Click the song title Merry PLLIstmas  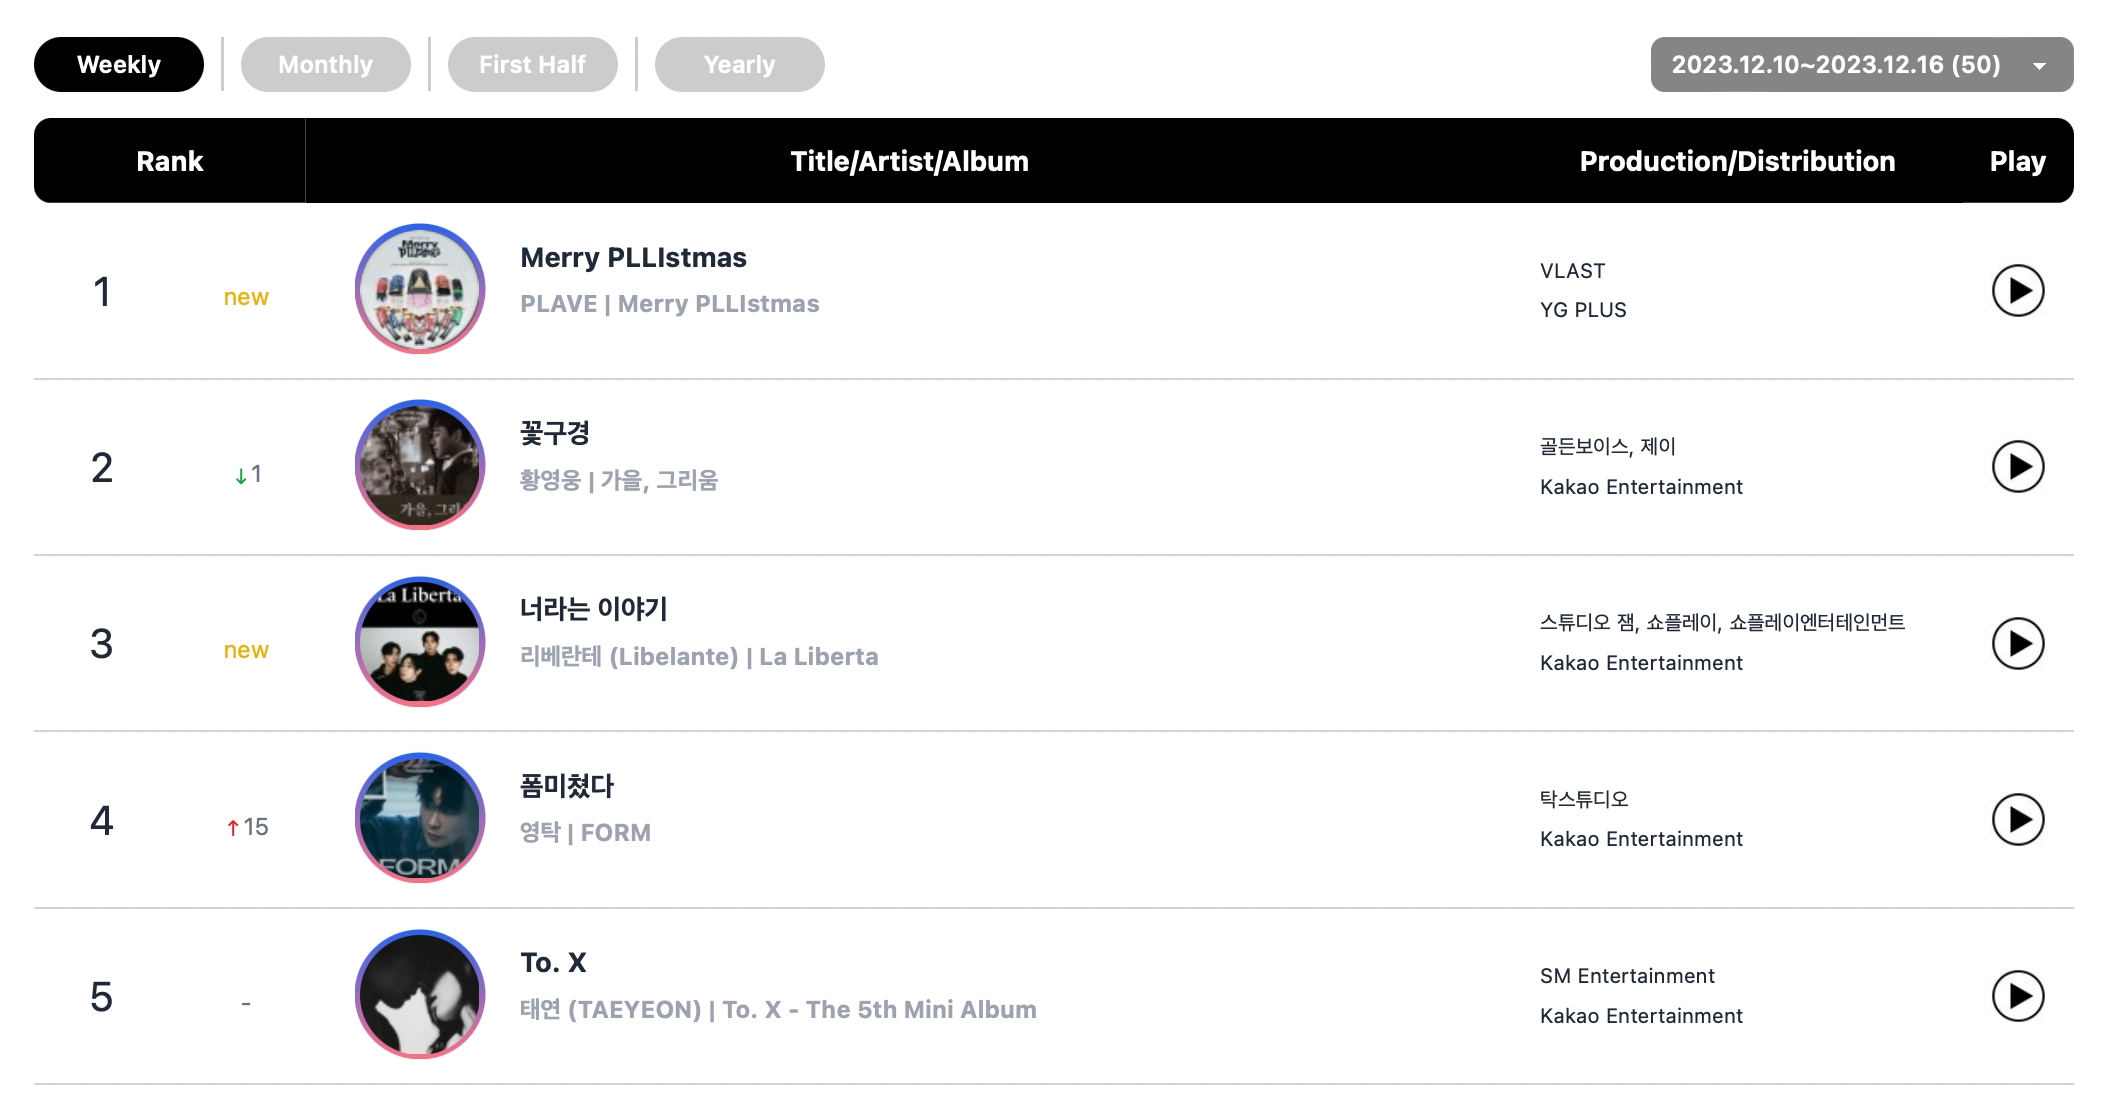pyautogui.click(x=633, y=258)
